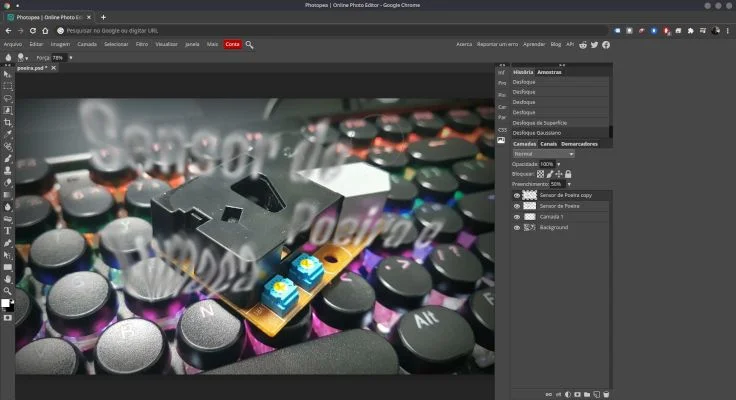Toggle lock all padlock
736x400 pixels.
(x=568, y=174)
